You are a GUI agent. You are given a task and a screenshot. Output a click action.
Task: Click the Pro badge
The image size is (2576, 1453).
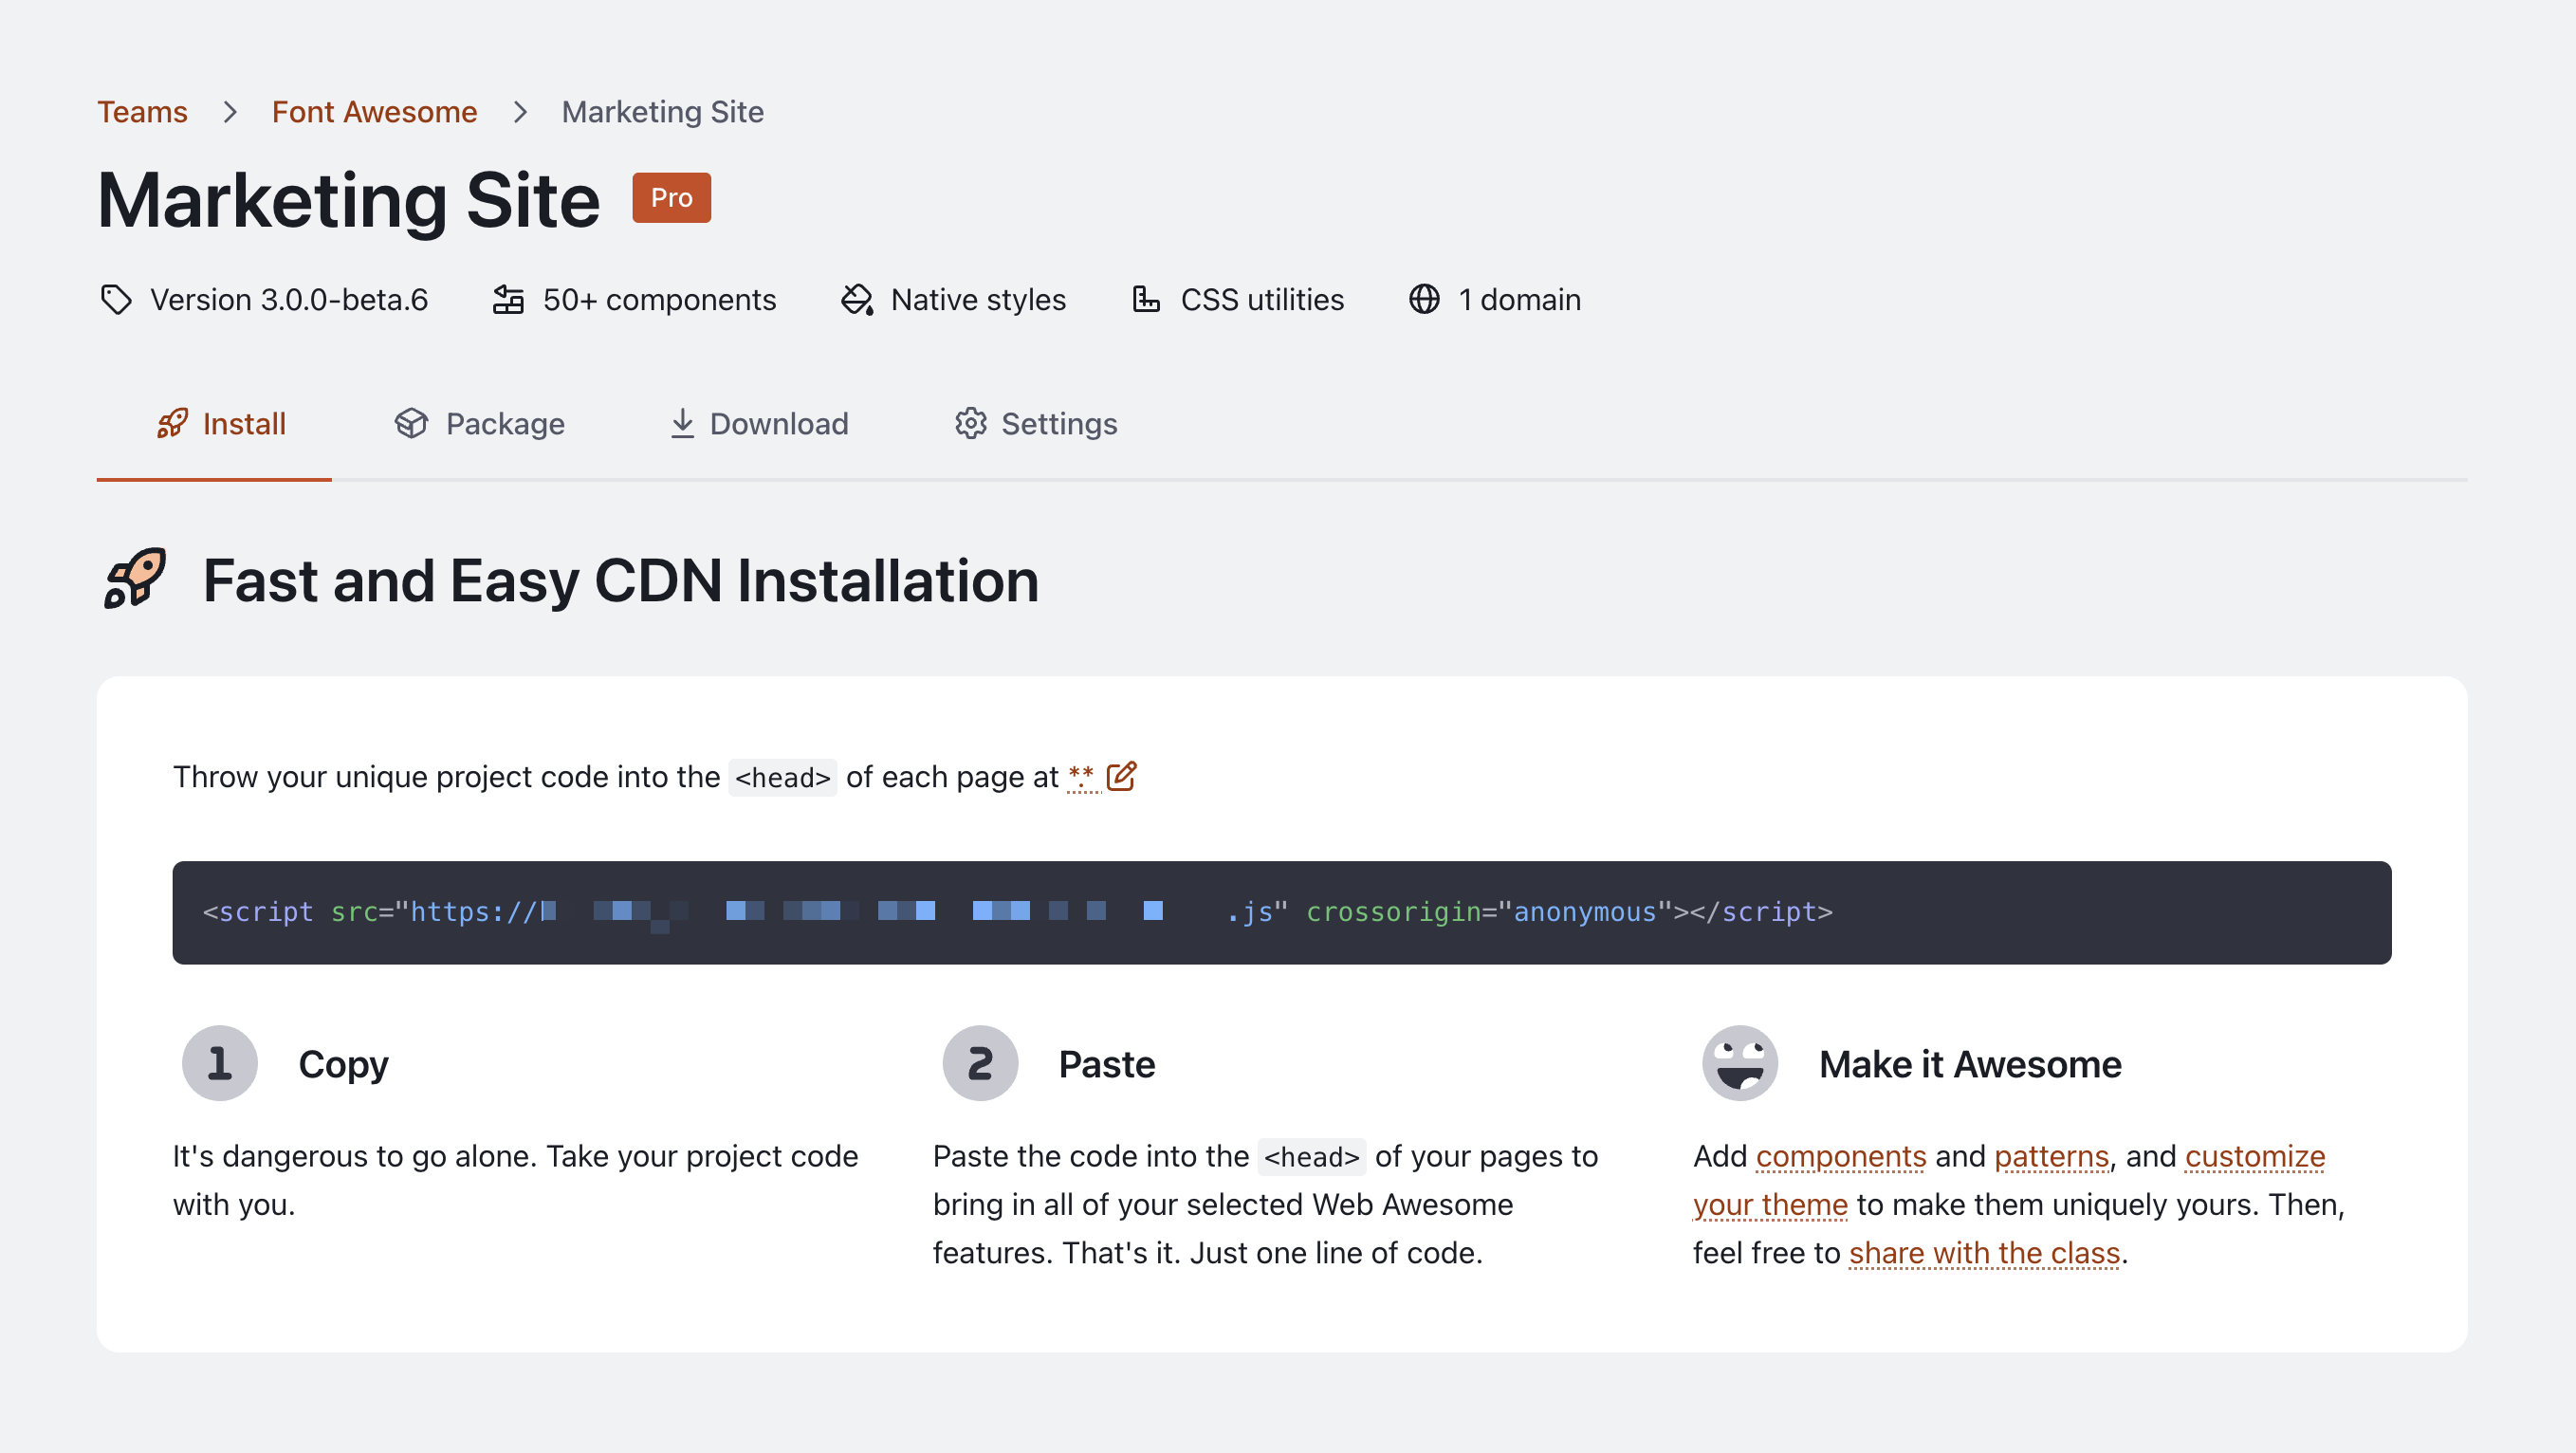[x=671, y=198]
